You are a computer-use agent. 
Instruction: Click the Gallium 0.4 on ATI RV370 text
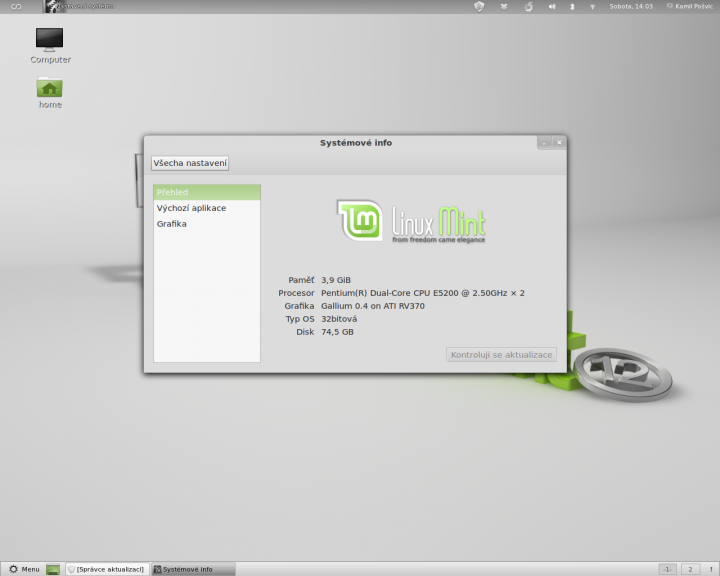coord(373,306)
